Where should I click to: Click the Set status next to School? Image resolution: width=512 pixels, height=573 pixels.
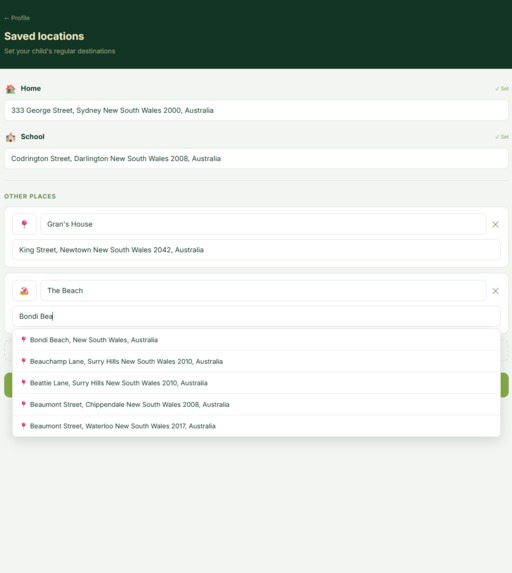pos(502,137)
